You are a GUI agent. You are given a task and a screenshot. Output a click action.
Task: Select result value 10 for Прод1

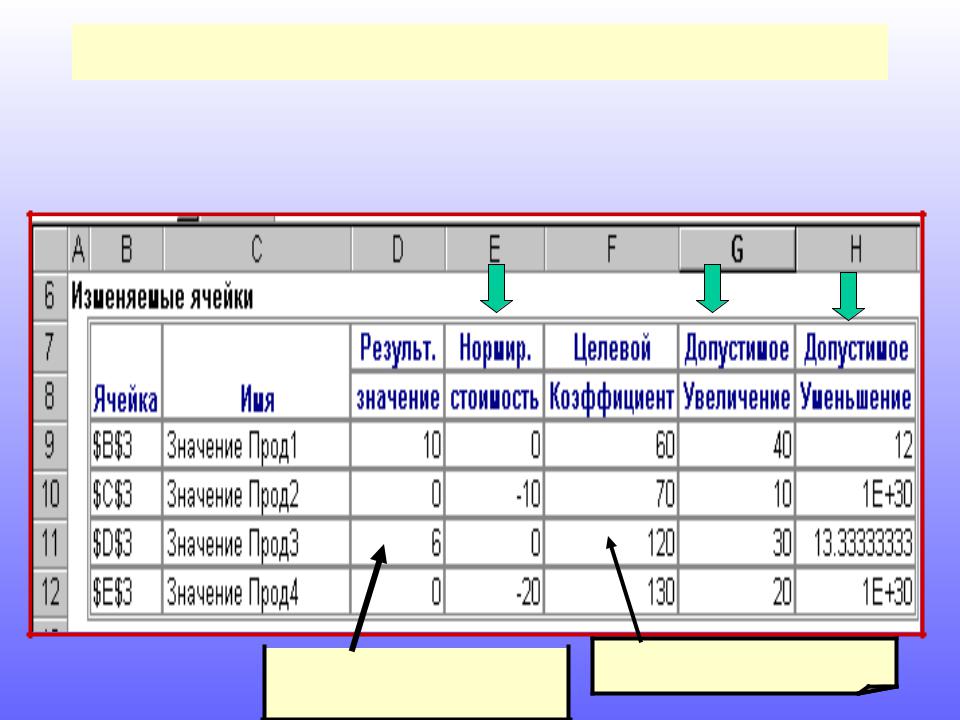tap(398, 445)
